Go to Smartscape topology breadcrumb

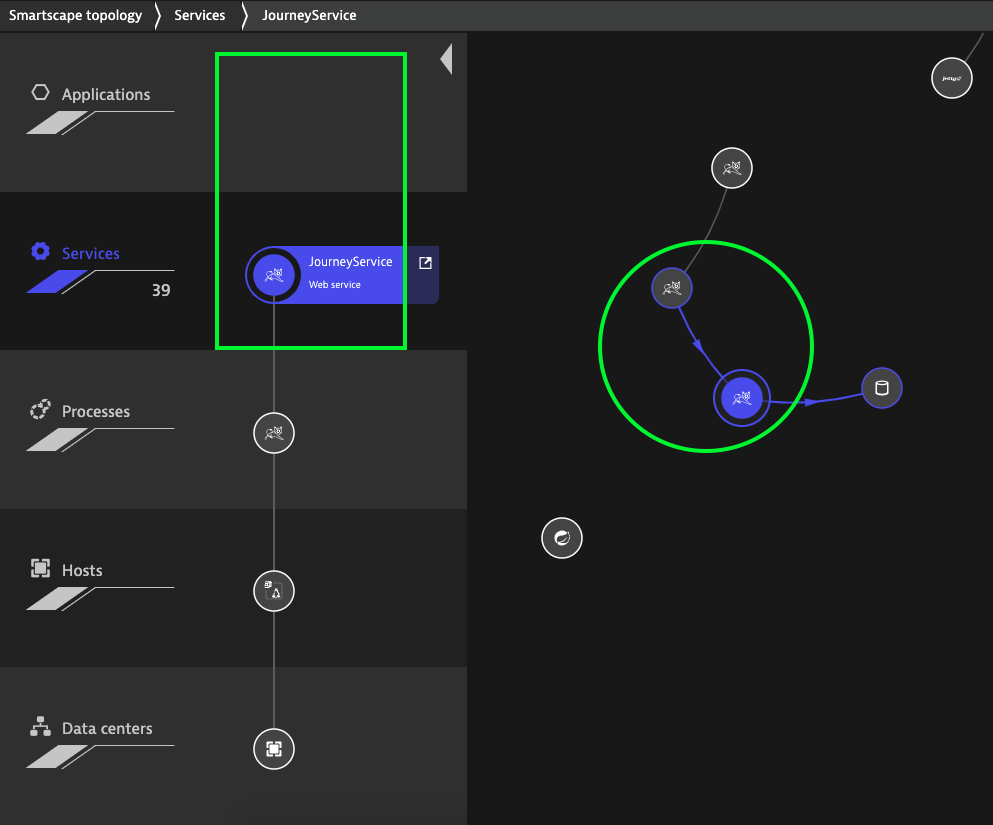(75, 15)
